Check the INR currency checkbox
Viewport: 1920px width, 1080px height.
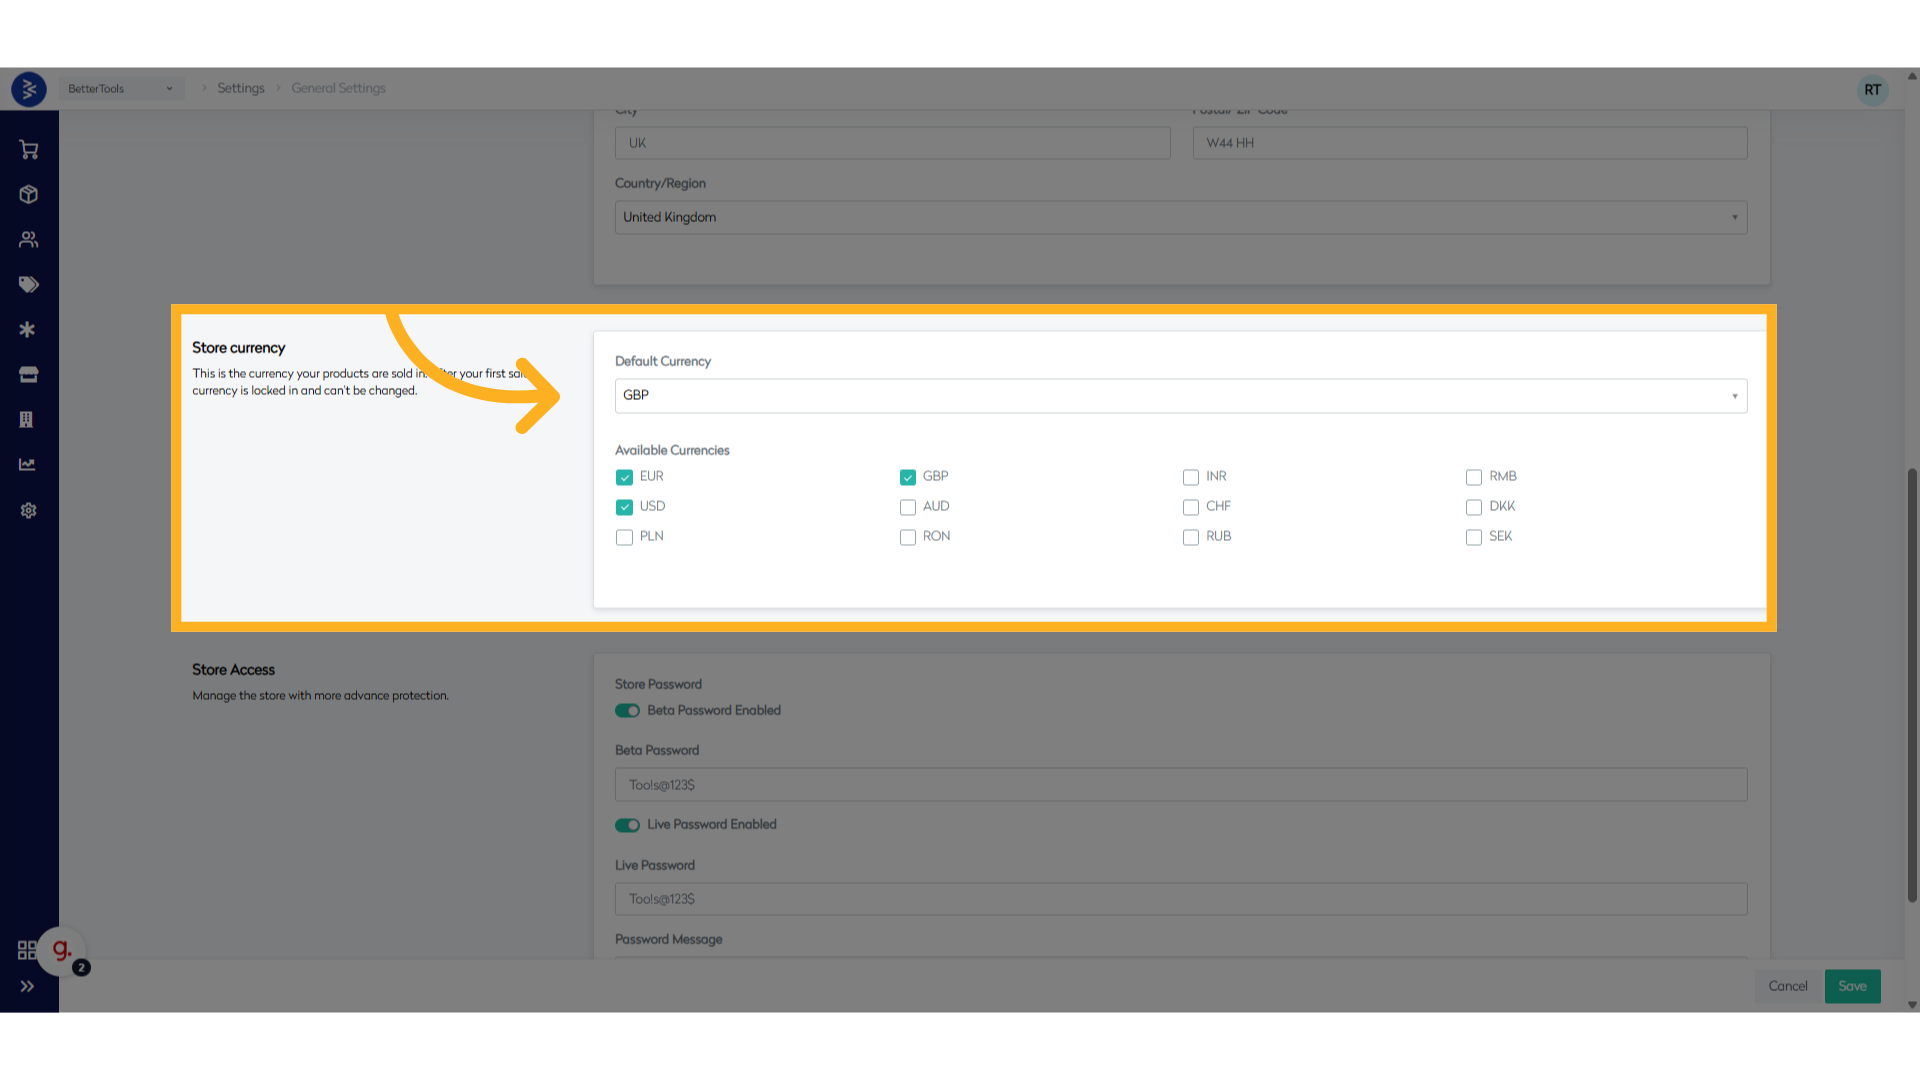pyautogui.click(x=1191, y=477)
